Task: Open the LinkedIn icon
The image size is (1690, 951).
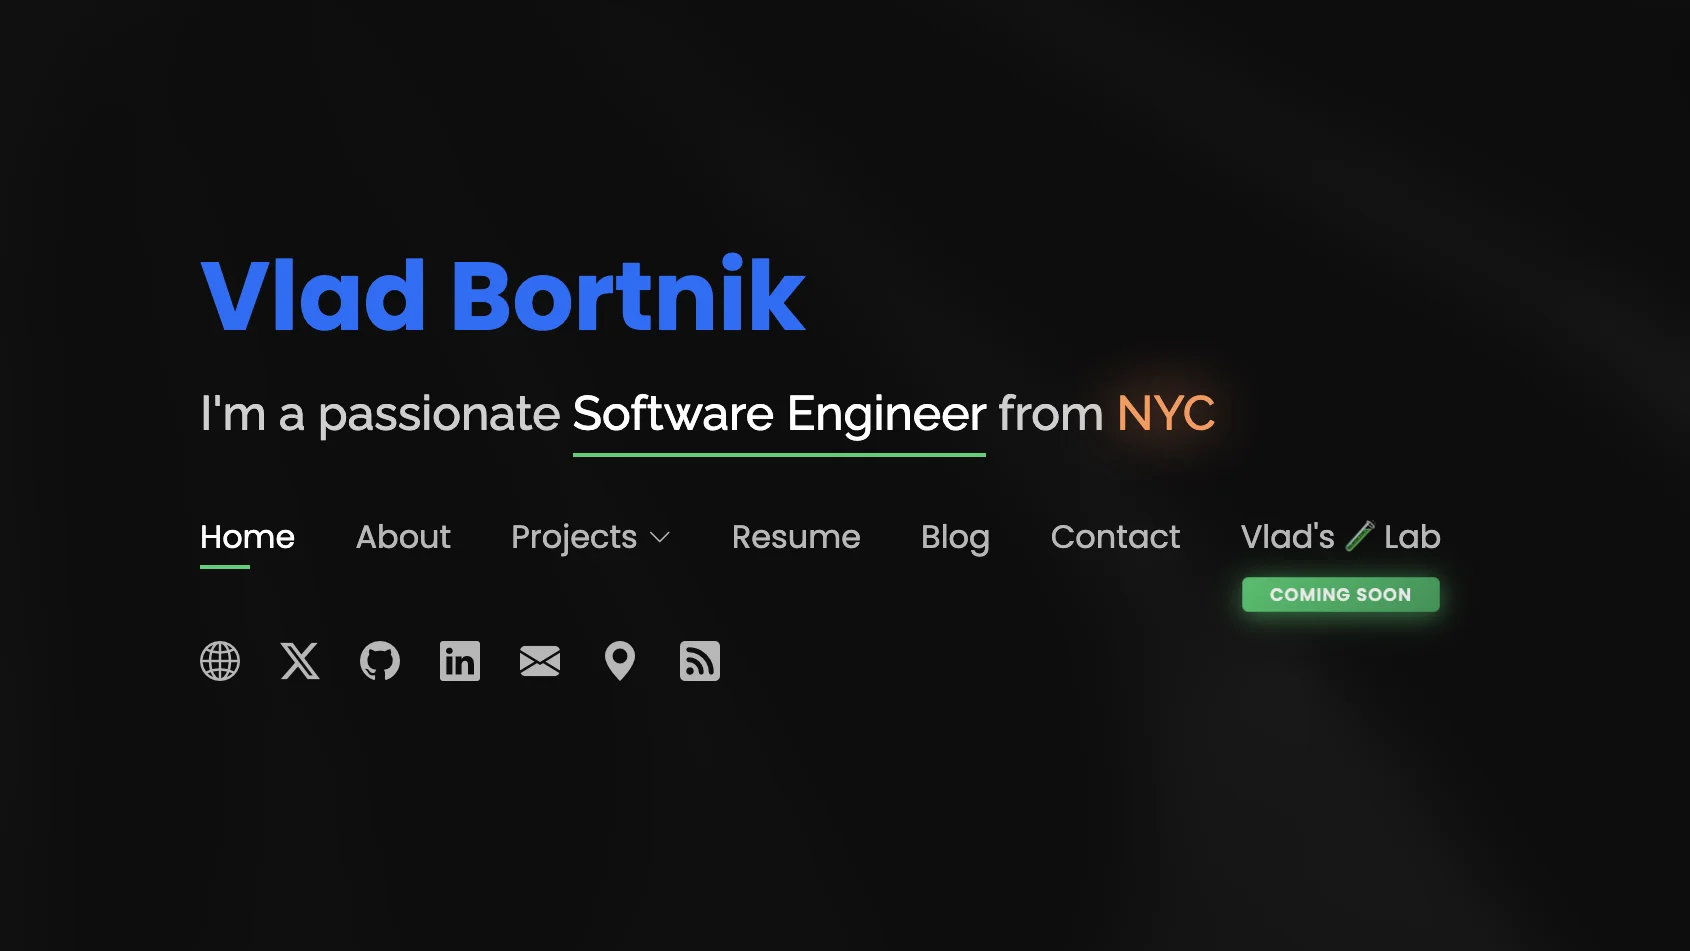Action: click(459, 661)
